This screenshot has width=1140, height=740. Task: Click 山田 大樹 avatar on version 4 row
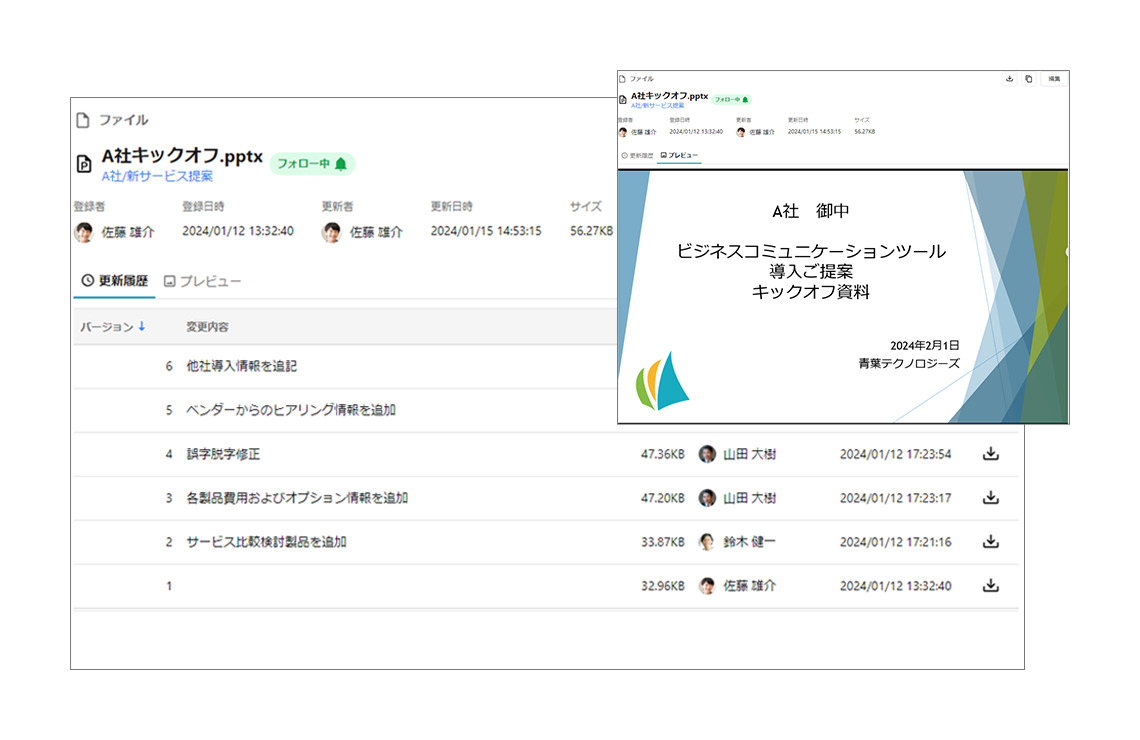tap(707, 454)
